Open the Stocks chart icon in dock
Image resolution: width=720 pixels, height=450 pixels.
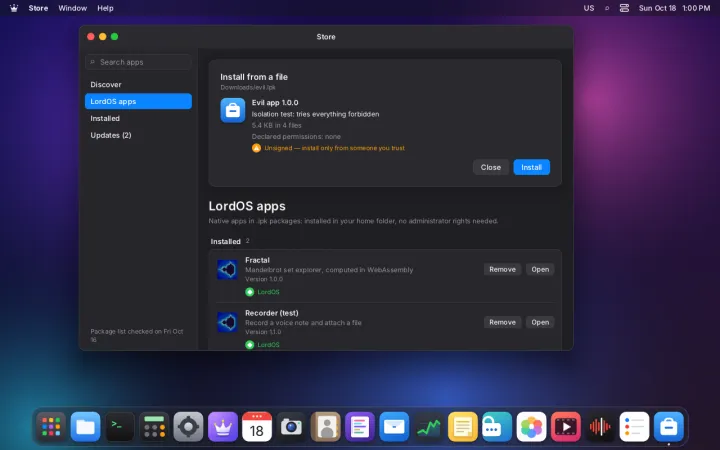click(x=428, y=427)
